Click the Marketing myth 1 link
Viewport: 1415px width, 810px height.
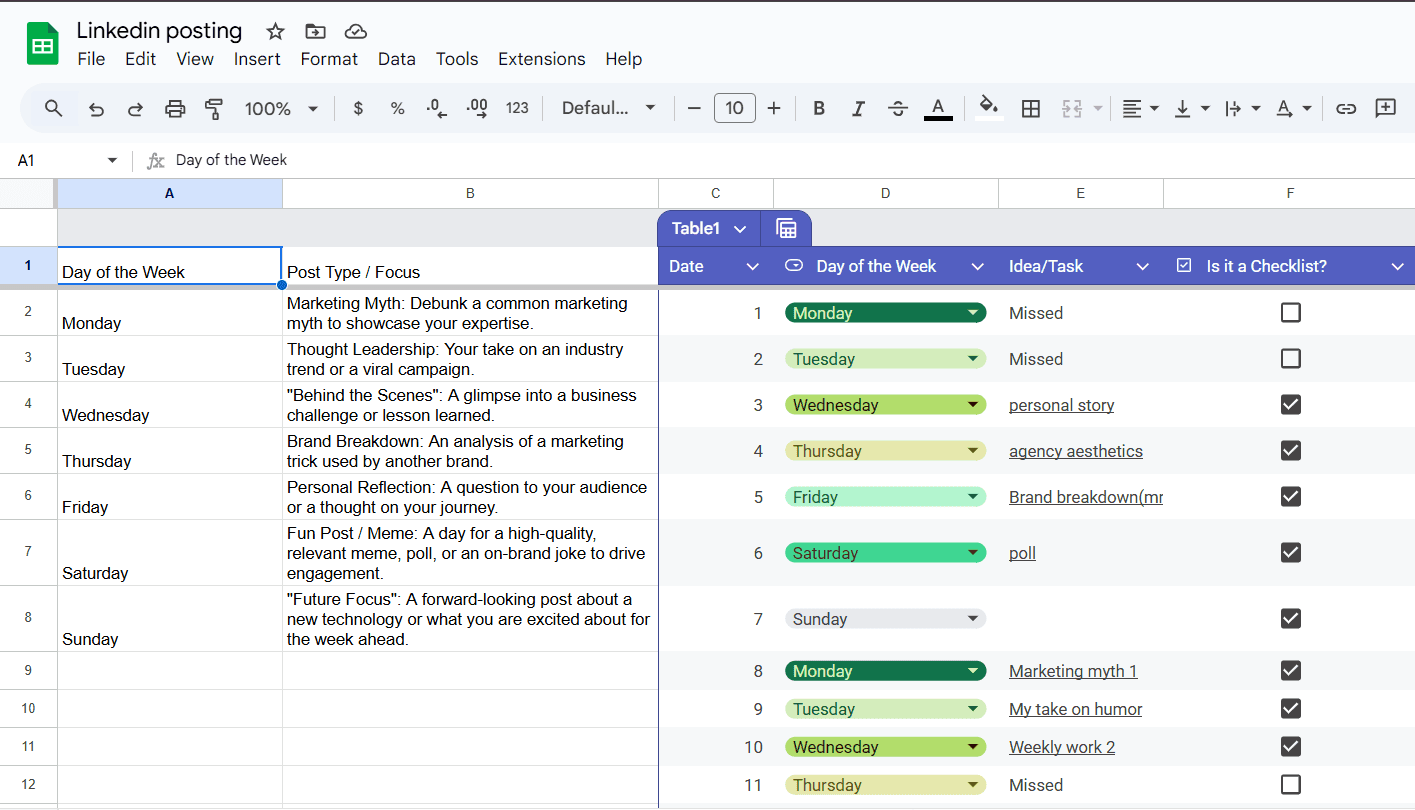coord(1073,671)
